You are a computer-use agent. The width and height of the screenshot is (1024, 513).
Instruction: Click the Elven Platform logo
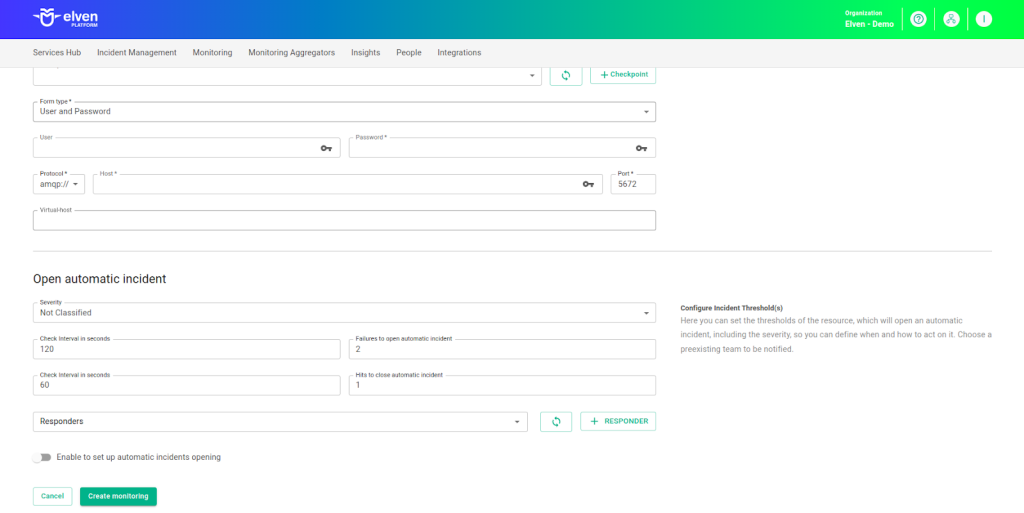click(65, 19)
